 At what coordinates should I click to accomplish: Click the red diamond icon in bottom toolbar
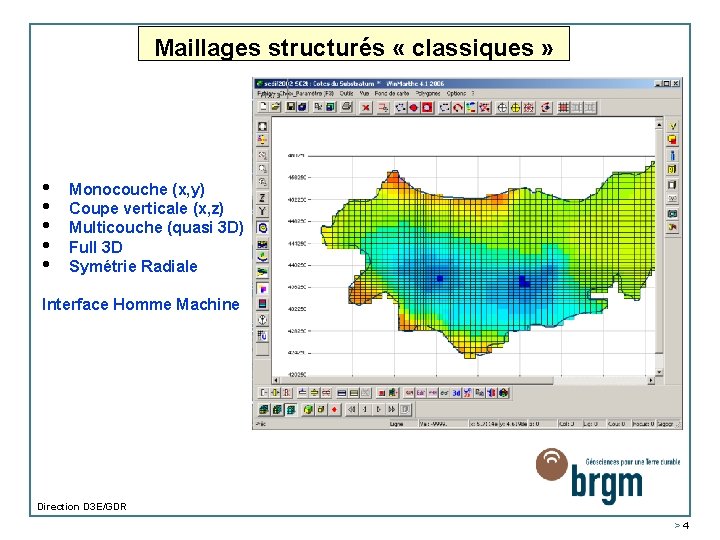pyautogui.click(x=334, y=410)
